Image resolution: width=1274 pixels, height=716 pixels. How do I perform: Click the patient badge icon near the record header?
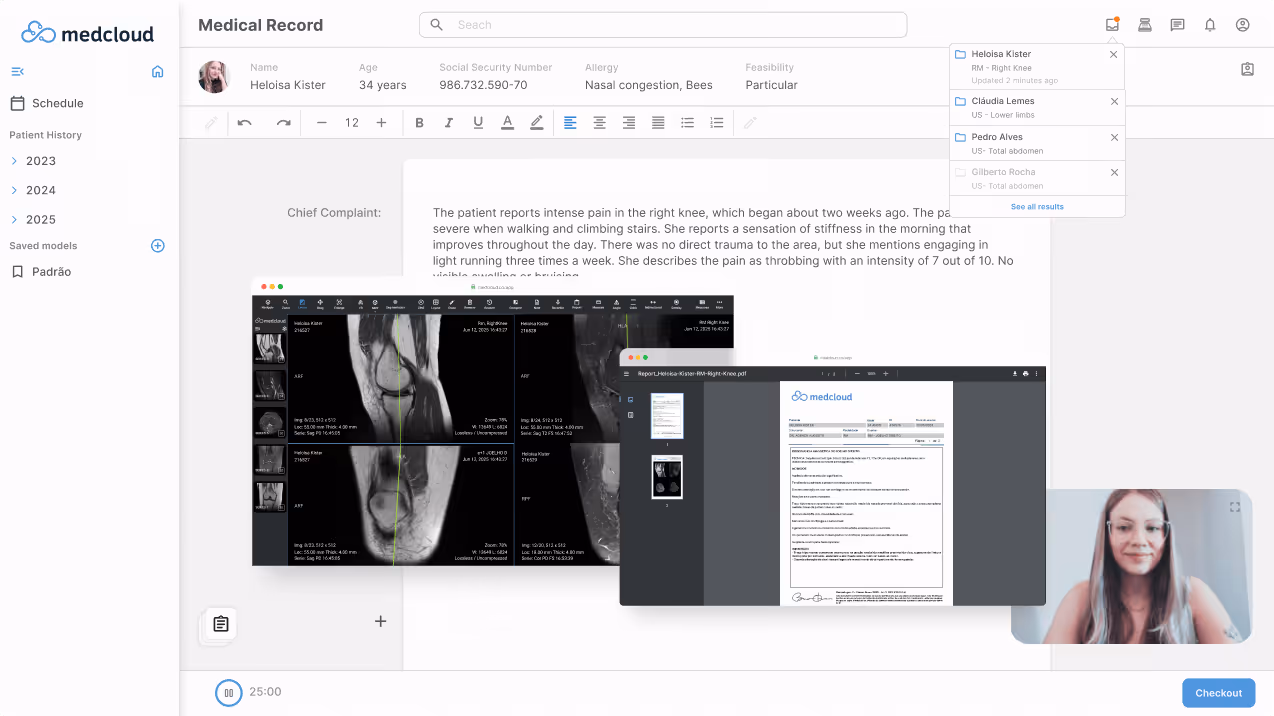click(x=1247, y=69)
